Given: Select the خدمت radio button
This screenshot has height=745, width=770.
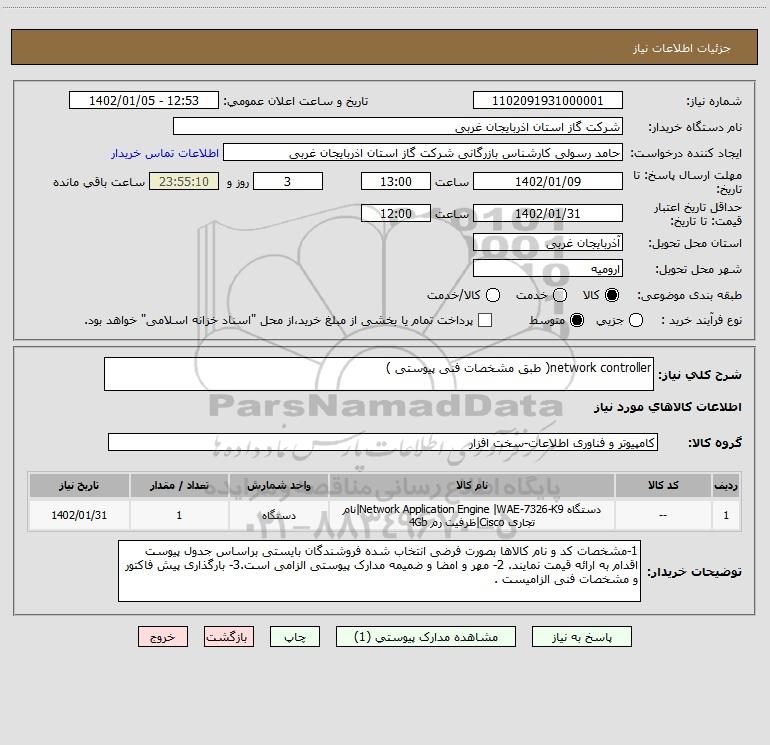Looking at the screenshot, I should pyautogui.click(x=560, y=295).
